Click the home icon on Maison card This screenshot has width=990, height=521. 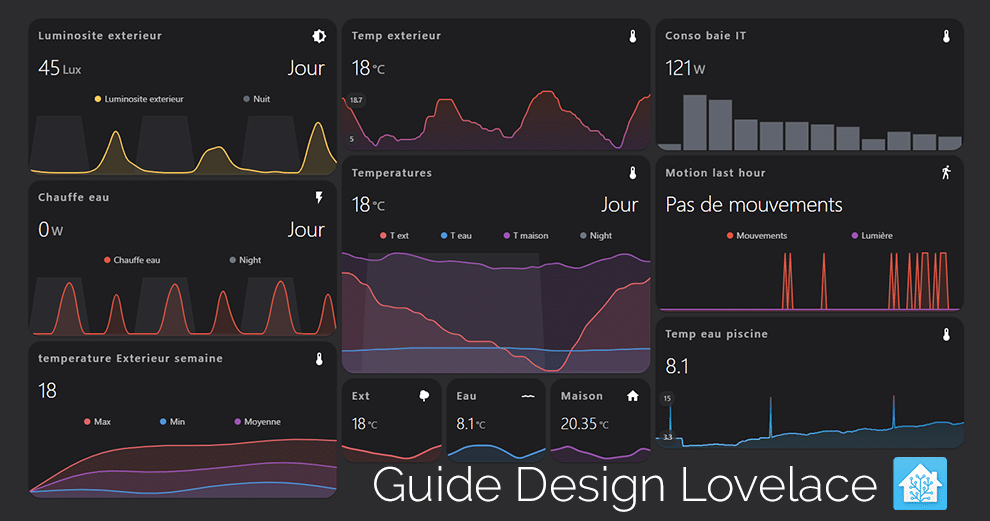[x=633, y=396]
